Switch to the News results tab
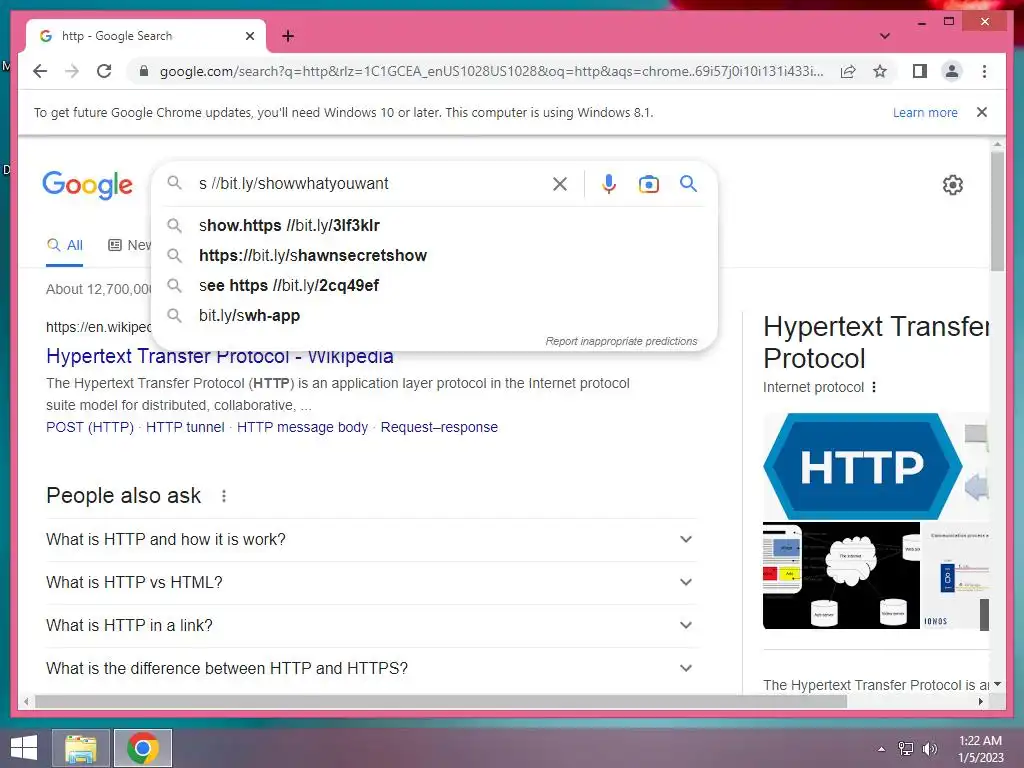 coord(130,246)
